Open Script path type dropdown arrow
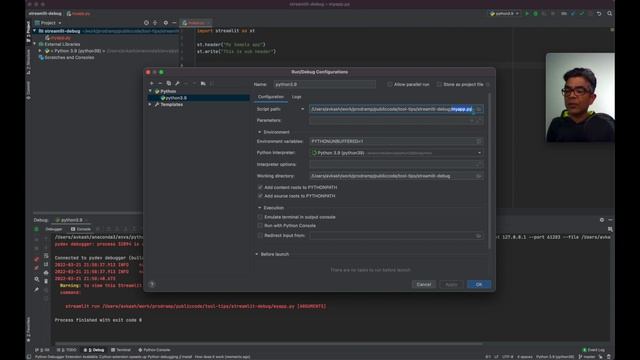The image size is (640, 360). (302, 109)
